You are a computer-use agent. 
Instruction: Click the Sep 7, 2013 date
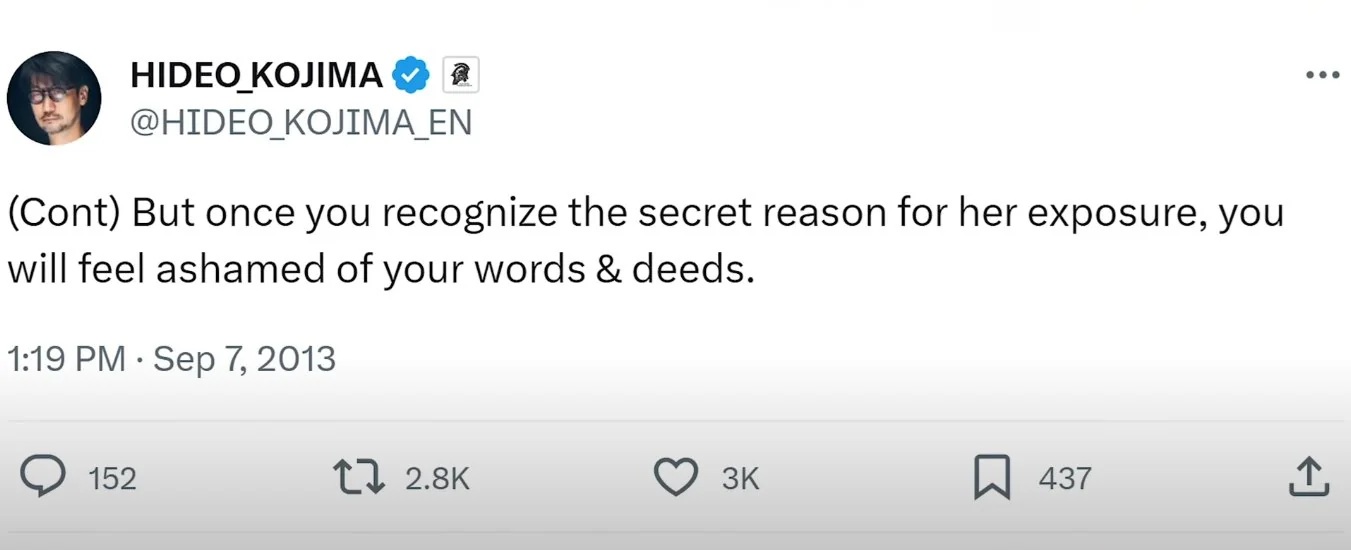[x=244, y=359]
